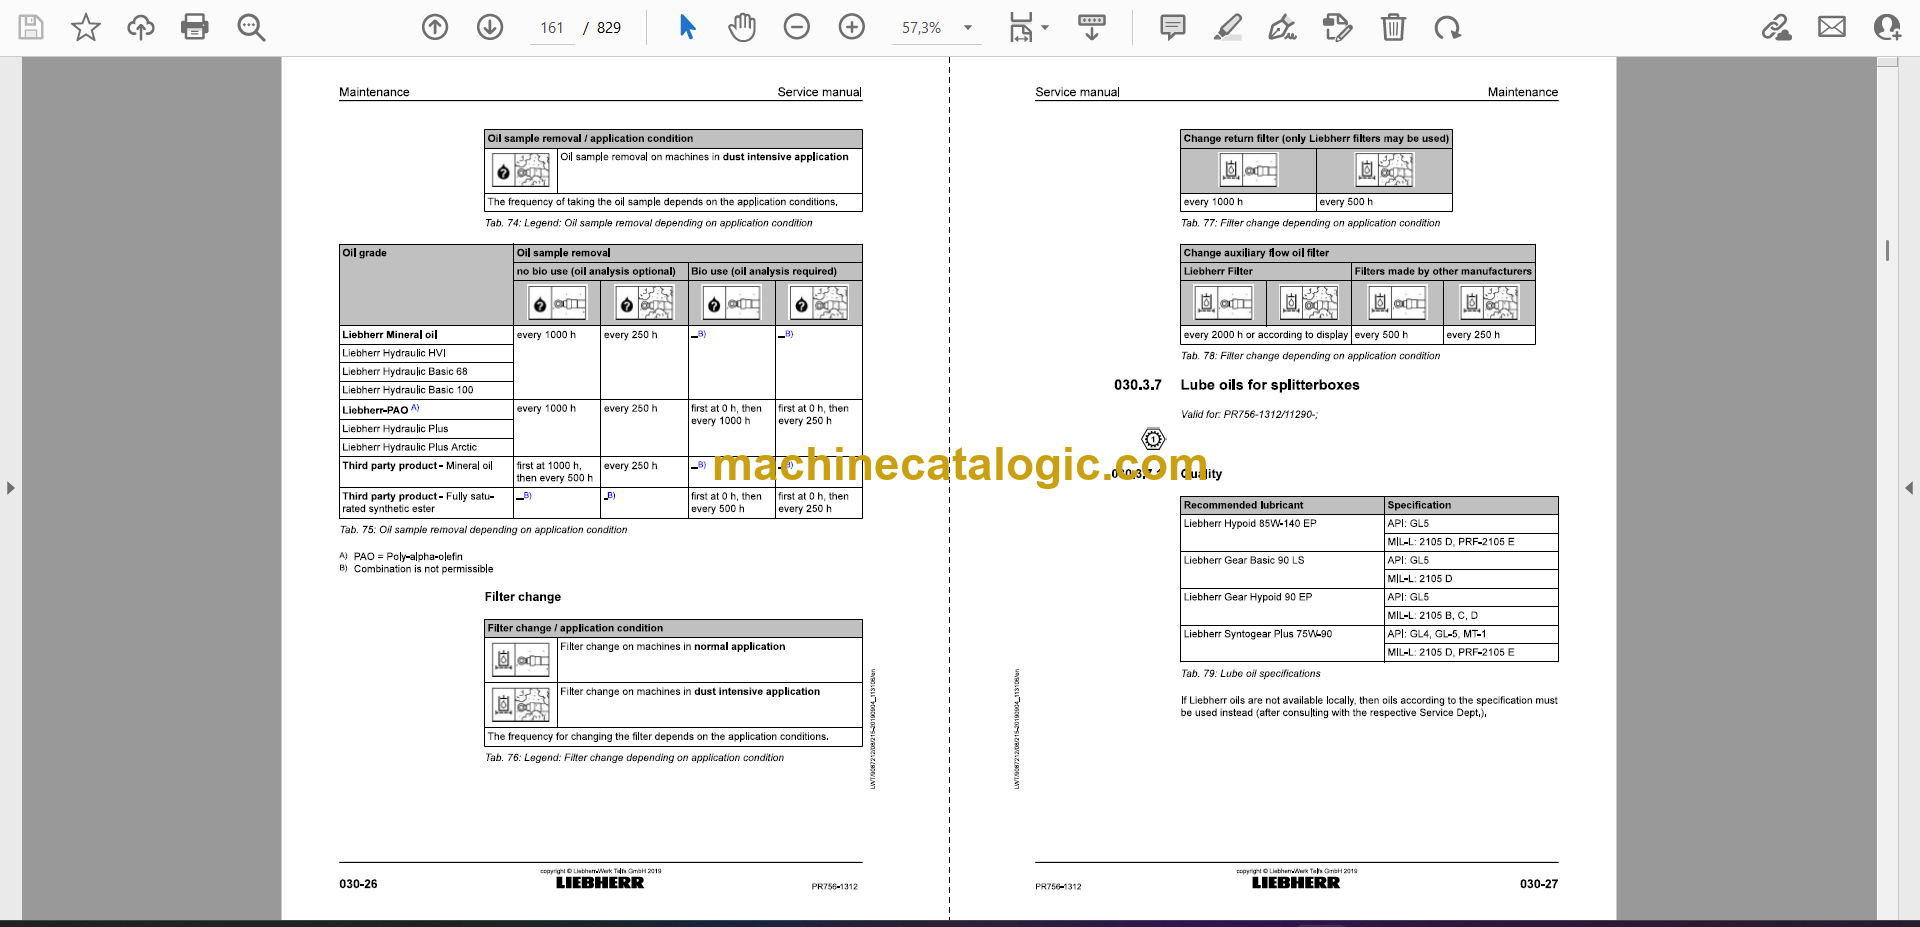Select the Highlighter pen tool
1920x927 pixels.
click(1228, 27)
